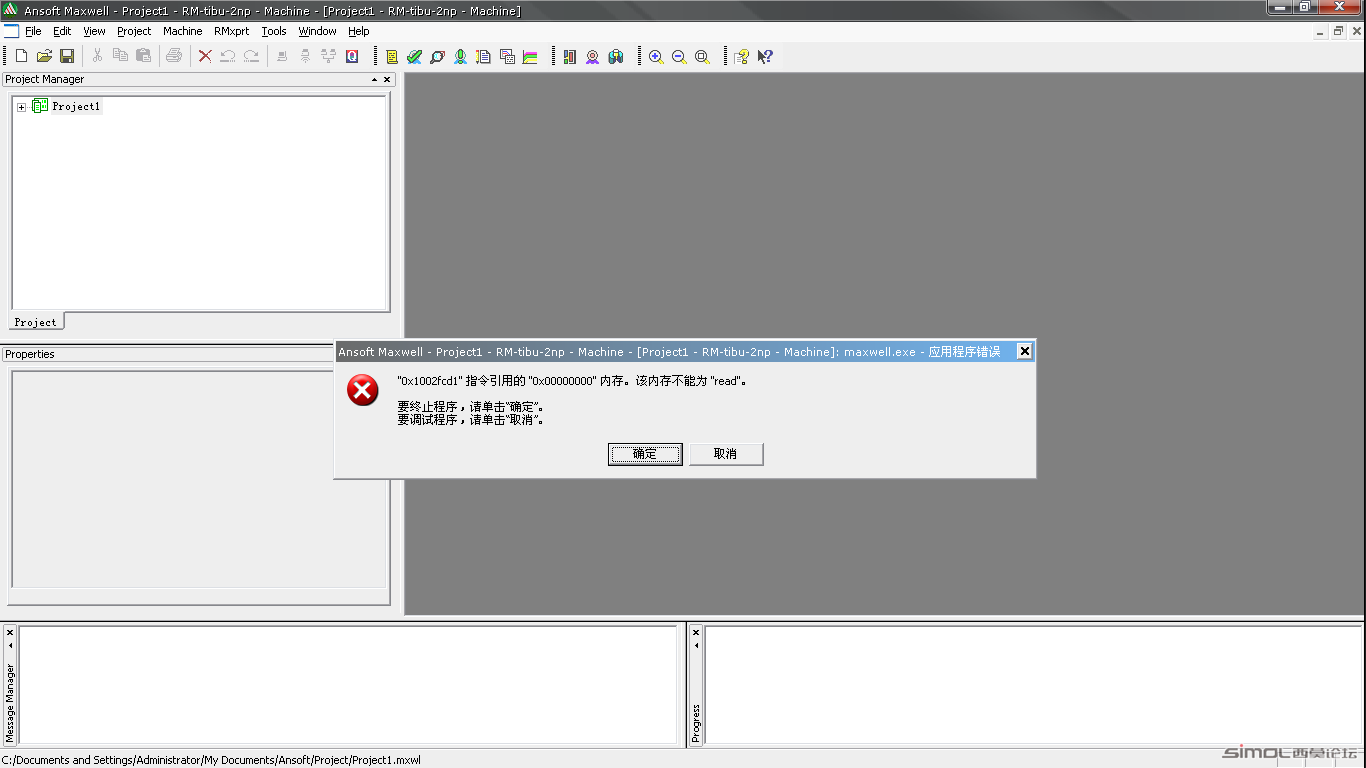The height and width of the screenshot is (768, 1366).
Task: Click the Zoom Out magnifier icon
Action: tap(679, 57)
